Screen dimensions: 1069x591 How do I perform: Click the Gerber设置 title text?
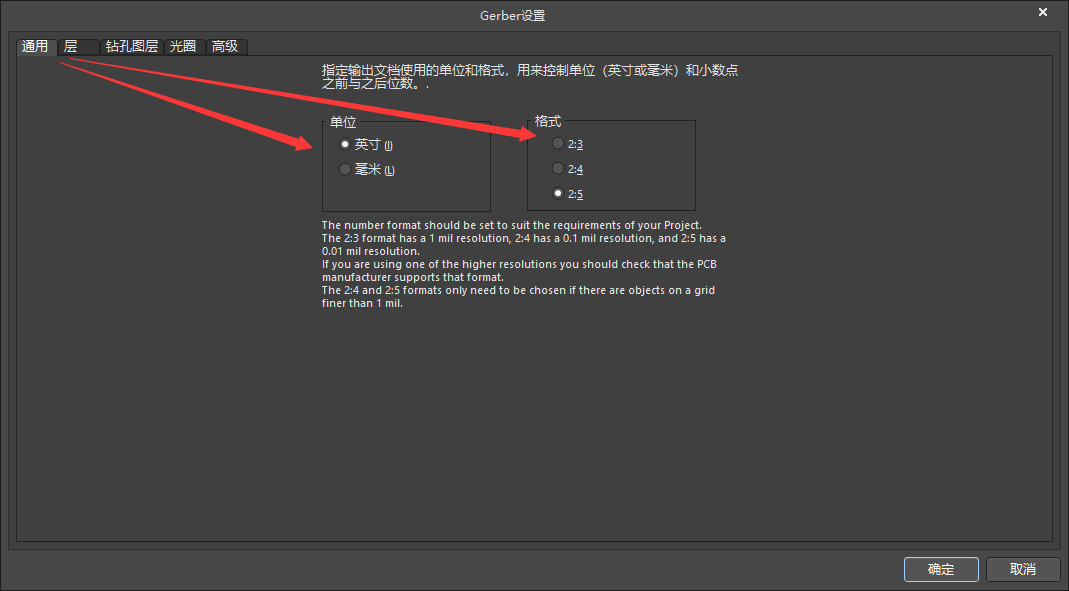point(513,16)
